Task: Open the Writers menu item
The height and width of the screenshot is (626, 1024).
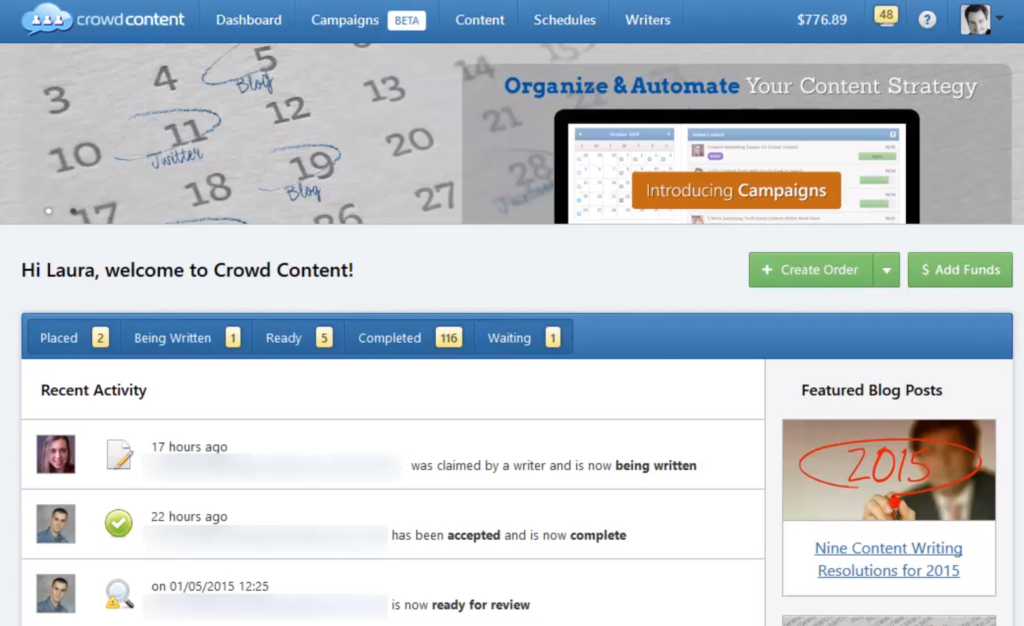Action: 647,20
